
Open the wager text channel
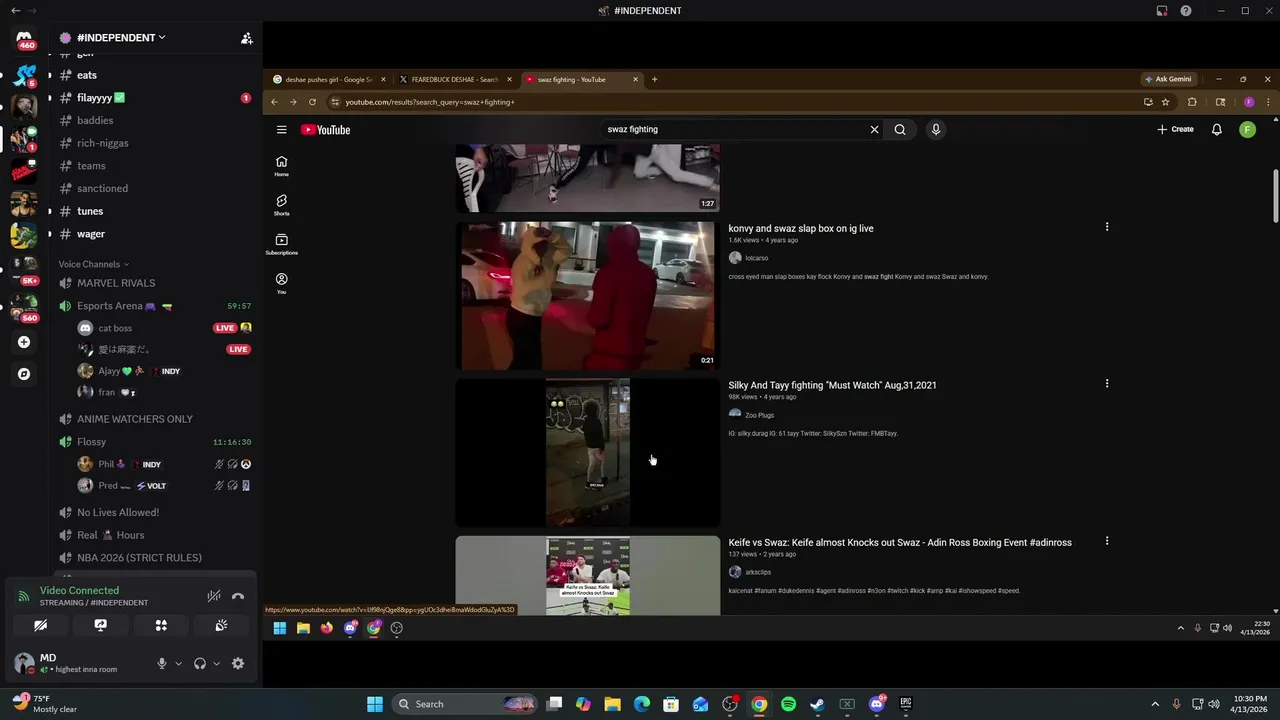[x=91, y=234]
